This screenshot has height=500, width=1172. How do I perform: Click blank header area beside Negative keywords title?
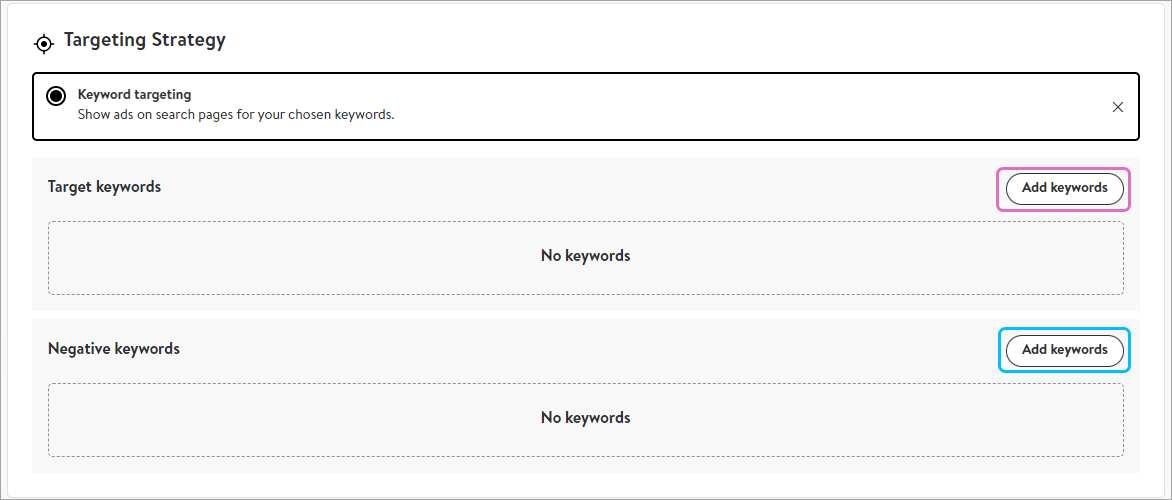tap(580, 349)
